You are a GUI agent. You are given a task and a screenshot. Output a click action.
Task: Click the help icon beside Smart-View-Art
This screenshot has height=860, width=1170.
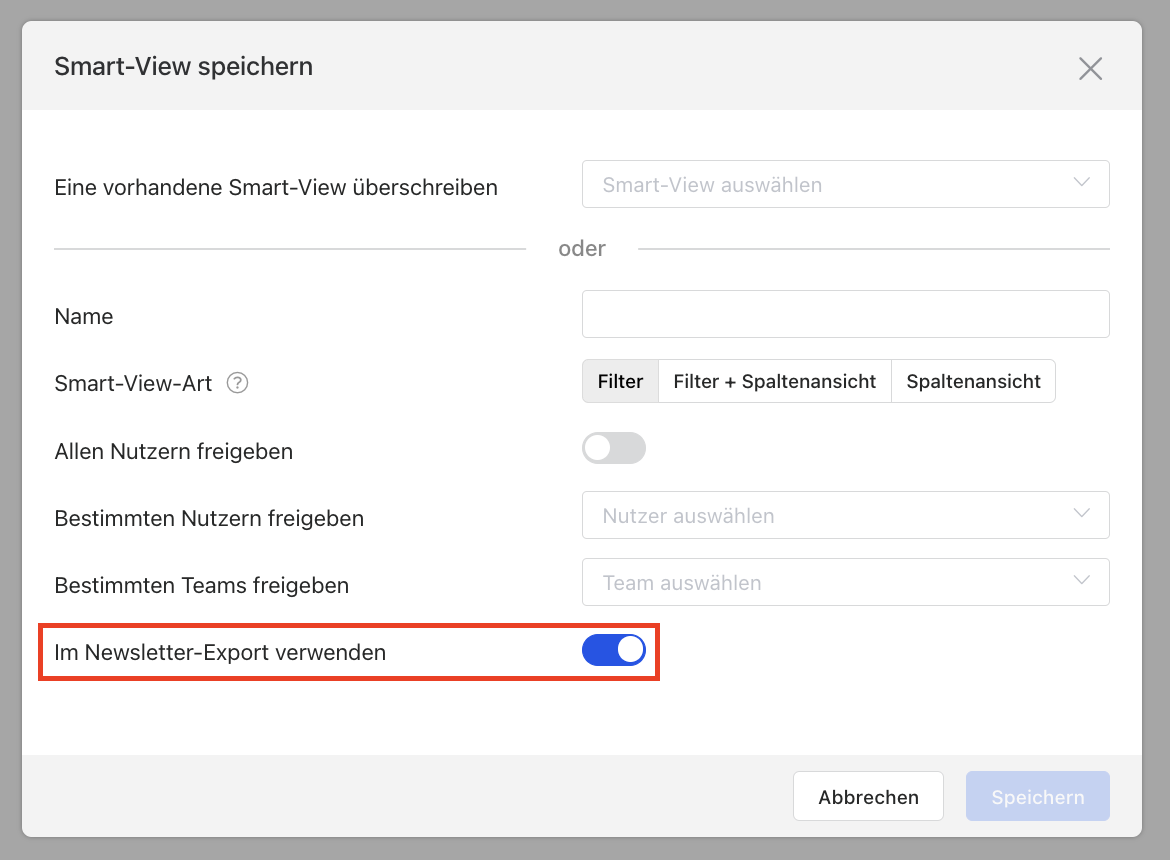(x=237, y=383)
